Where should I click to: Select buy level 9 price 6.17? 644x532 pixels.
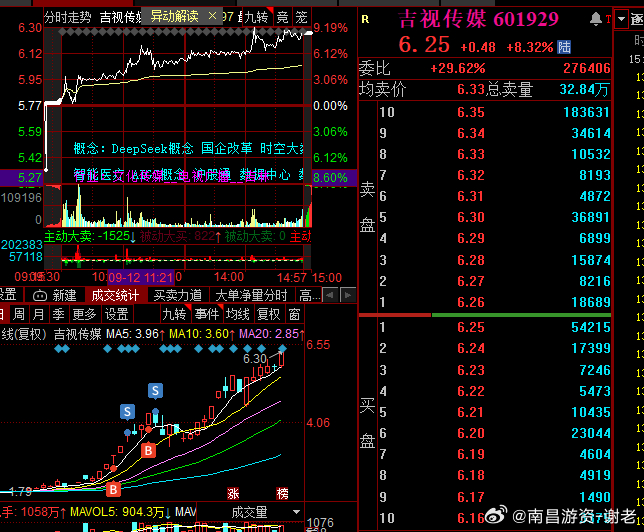[471, 497]
